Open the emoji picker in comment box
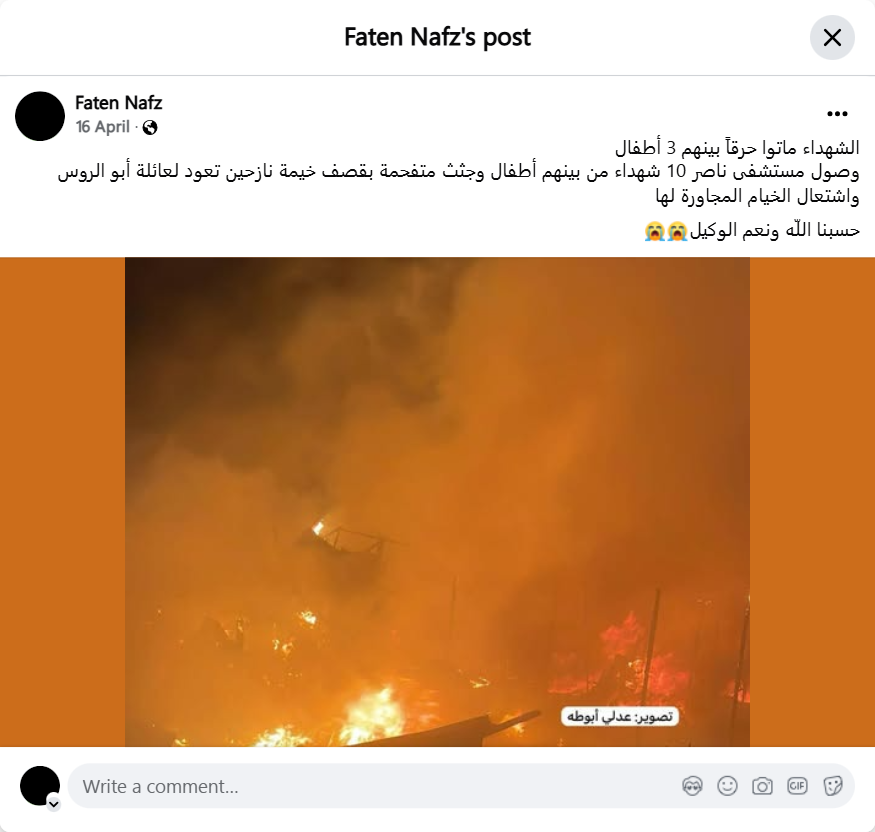 [727, 786]
